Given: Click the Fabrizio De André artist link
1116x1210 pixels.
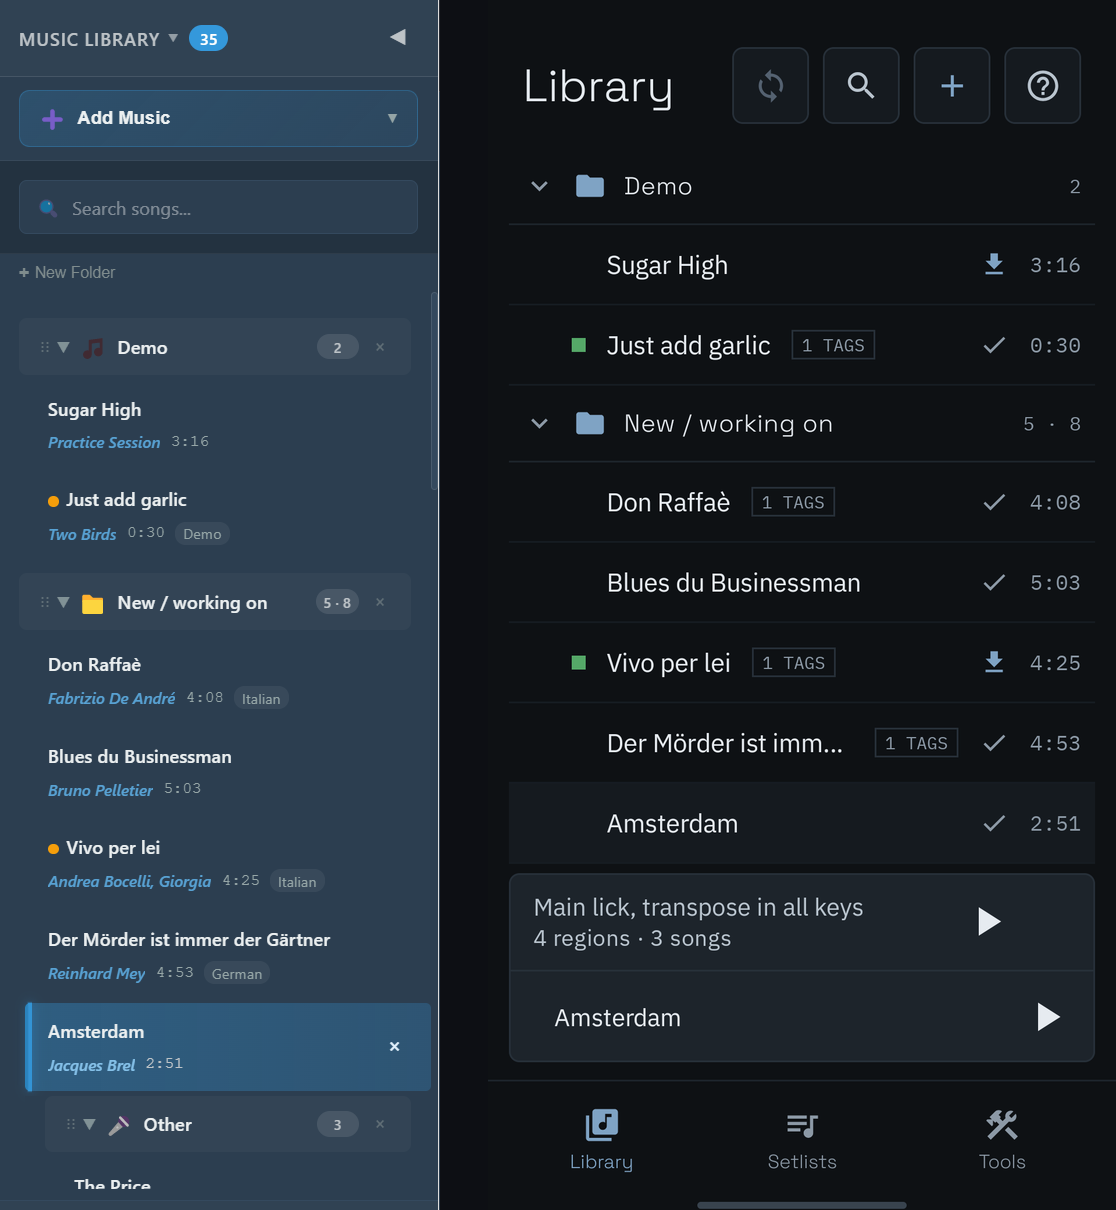Looking at the screenshot, I should [111, 698].
